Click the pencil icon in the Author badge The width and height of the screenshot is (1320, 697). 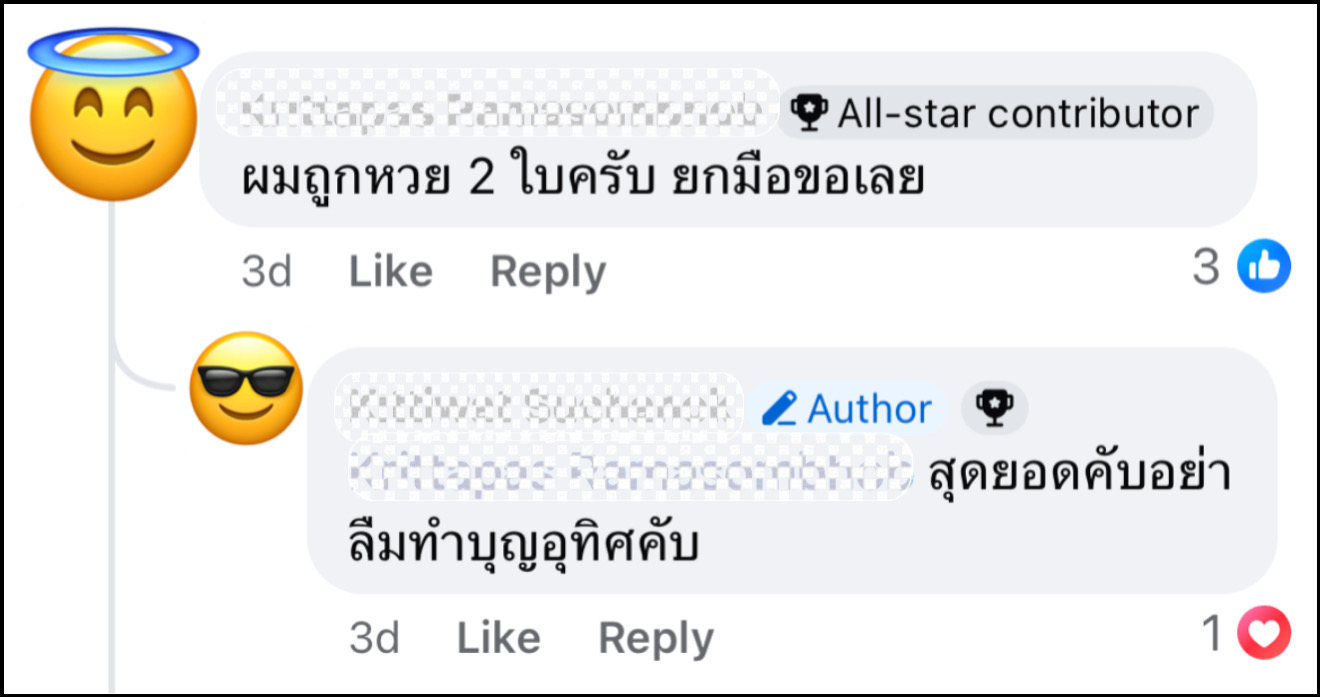[779, 409]
